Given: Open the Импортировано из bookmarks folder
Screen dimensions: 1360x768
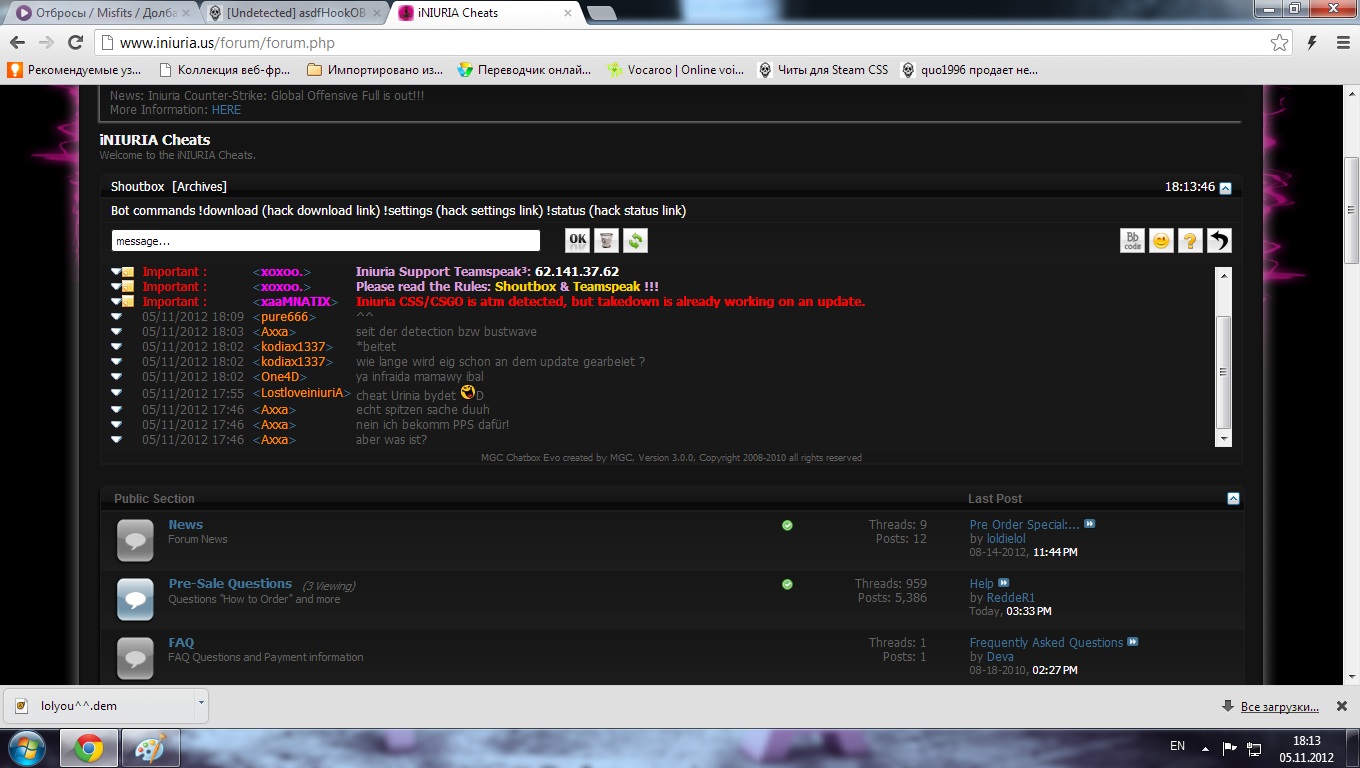Looking at the screenshot, I should [x=375, y=70].
